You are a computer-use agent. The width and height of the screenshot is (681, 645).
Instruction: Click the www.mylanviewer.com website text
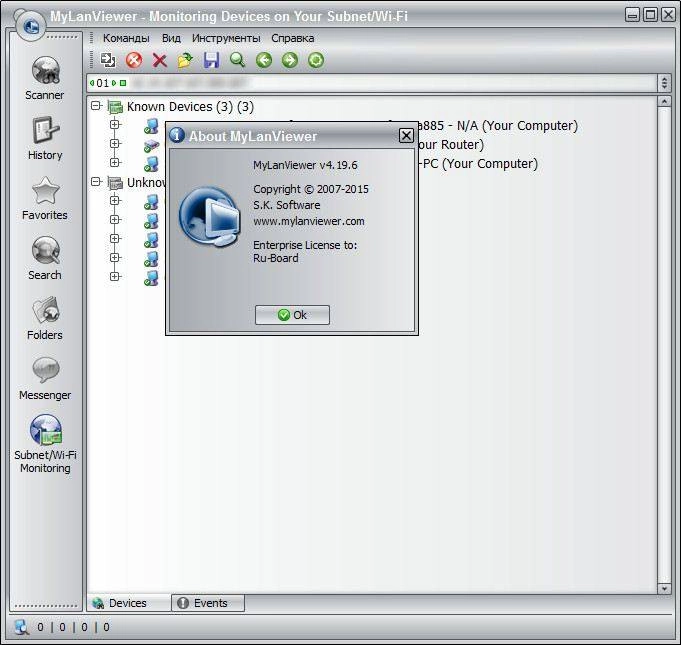309,221
